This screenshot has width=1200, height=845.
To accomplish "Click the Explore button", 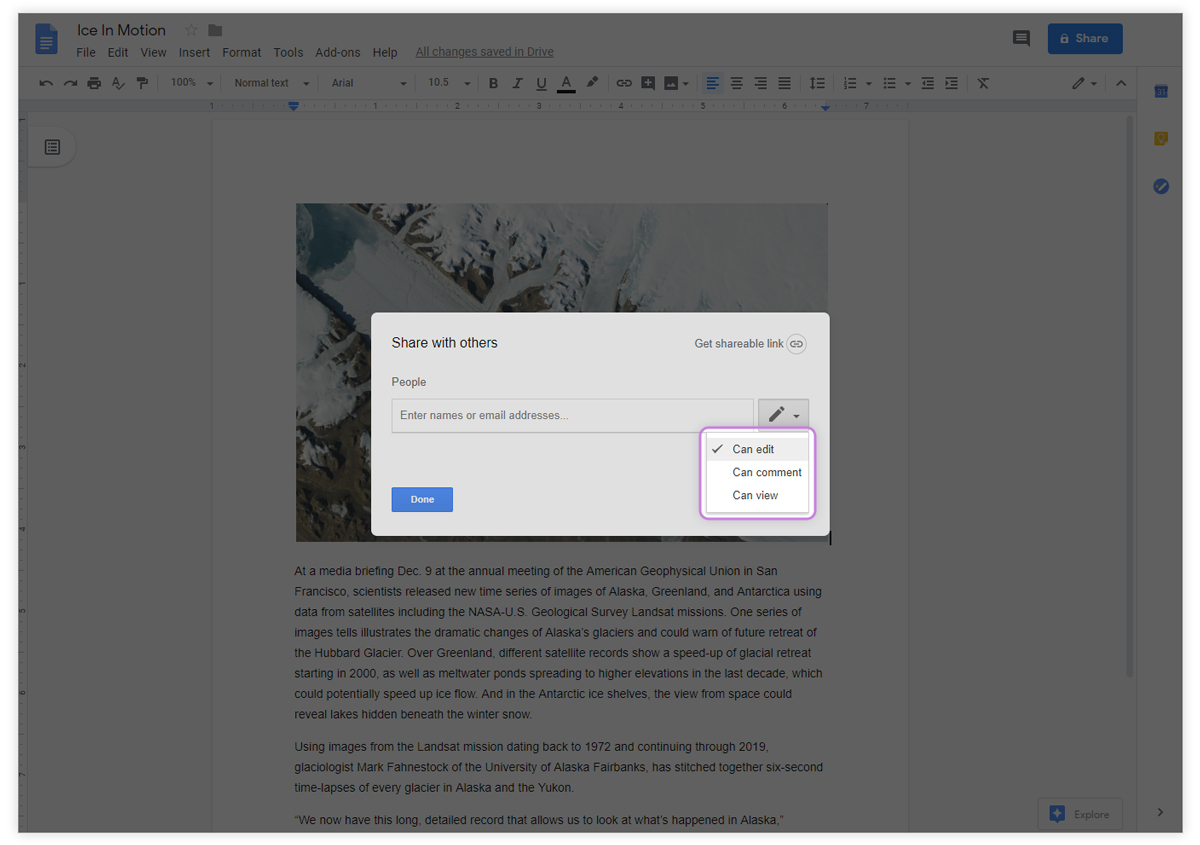I will (1080, 814).
